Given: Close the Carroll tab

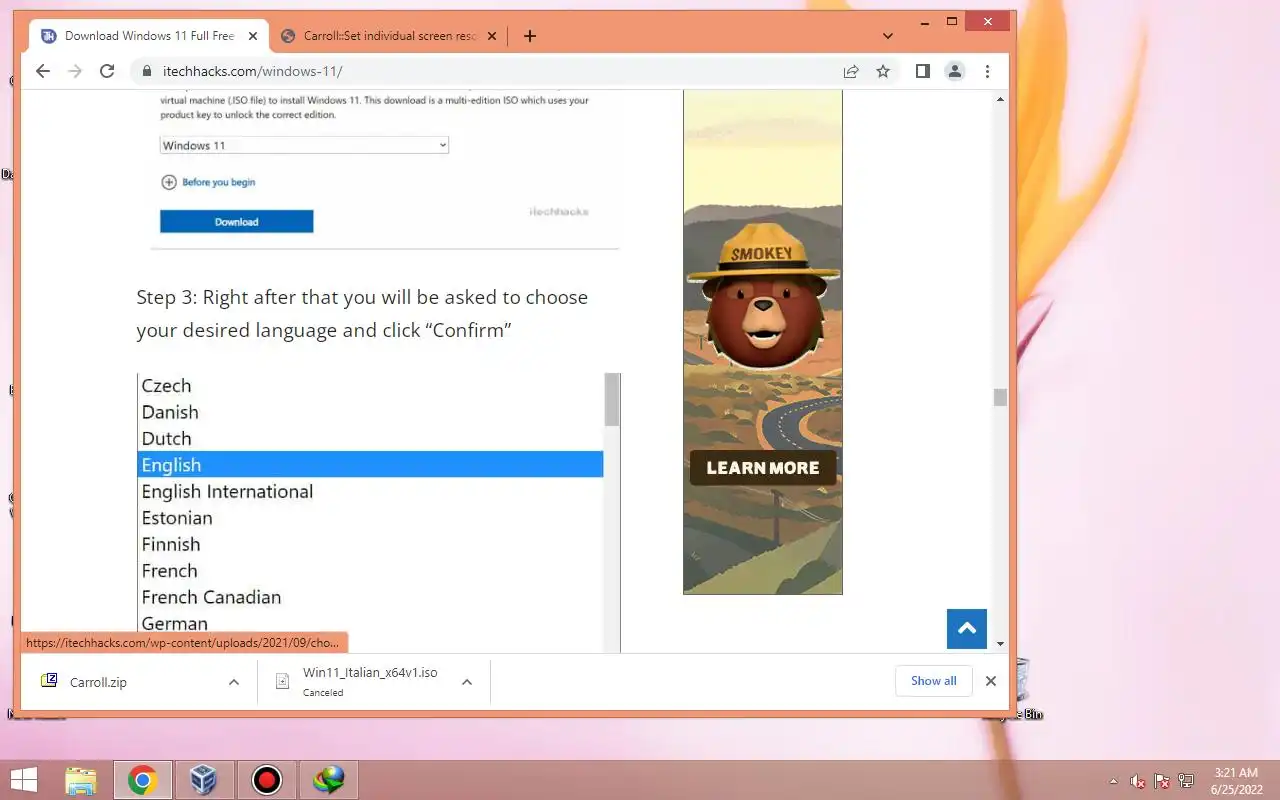Looking at the screenshot, I should tap(493, 36).
